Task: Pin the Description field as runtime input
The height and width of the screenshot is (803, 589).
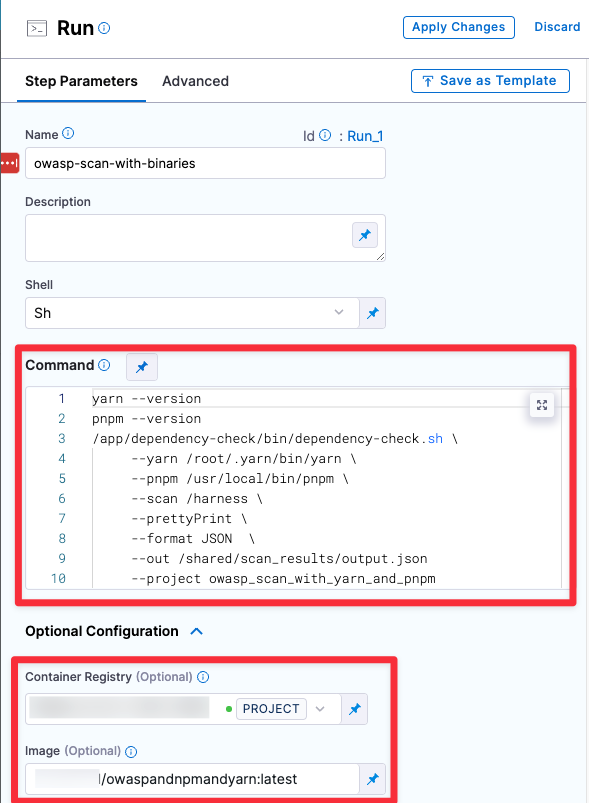Action: coord(364,235)
